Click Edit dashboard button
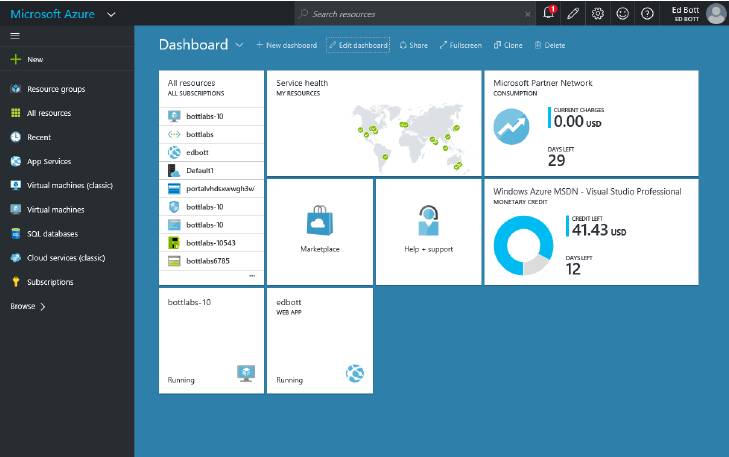The image size is (729, 457). coord(358,45)
